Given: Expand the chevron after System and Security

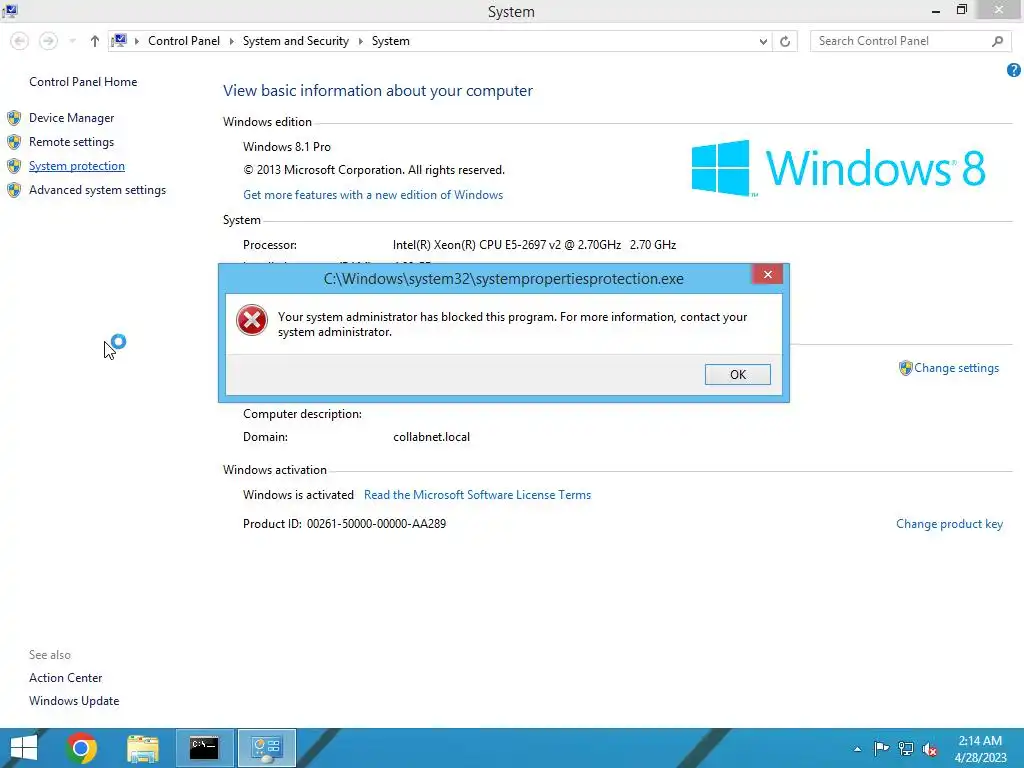Looking at the screenshot, I should (360, 41).
